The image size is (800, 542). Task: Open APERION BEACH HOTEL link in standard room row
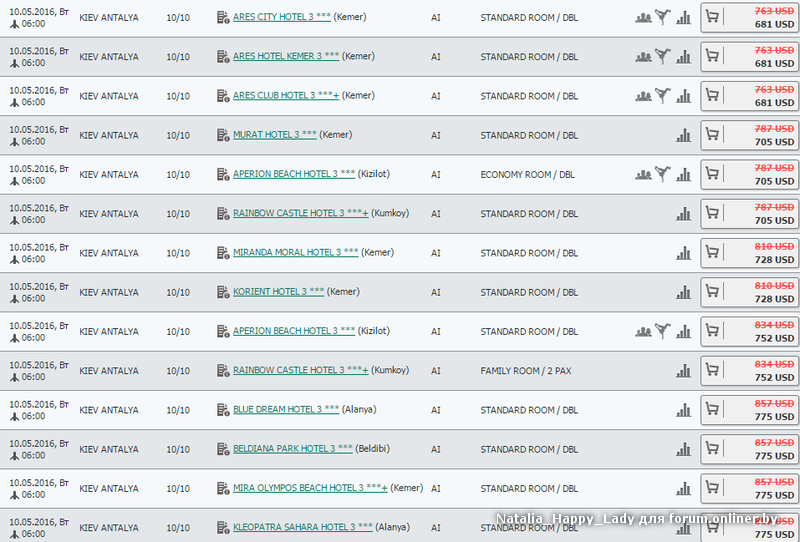click(294, 331)
